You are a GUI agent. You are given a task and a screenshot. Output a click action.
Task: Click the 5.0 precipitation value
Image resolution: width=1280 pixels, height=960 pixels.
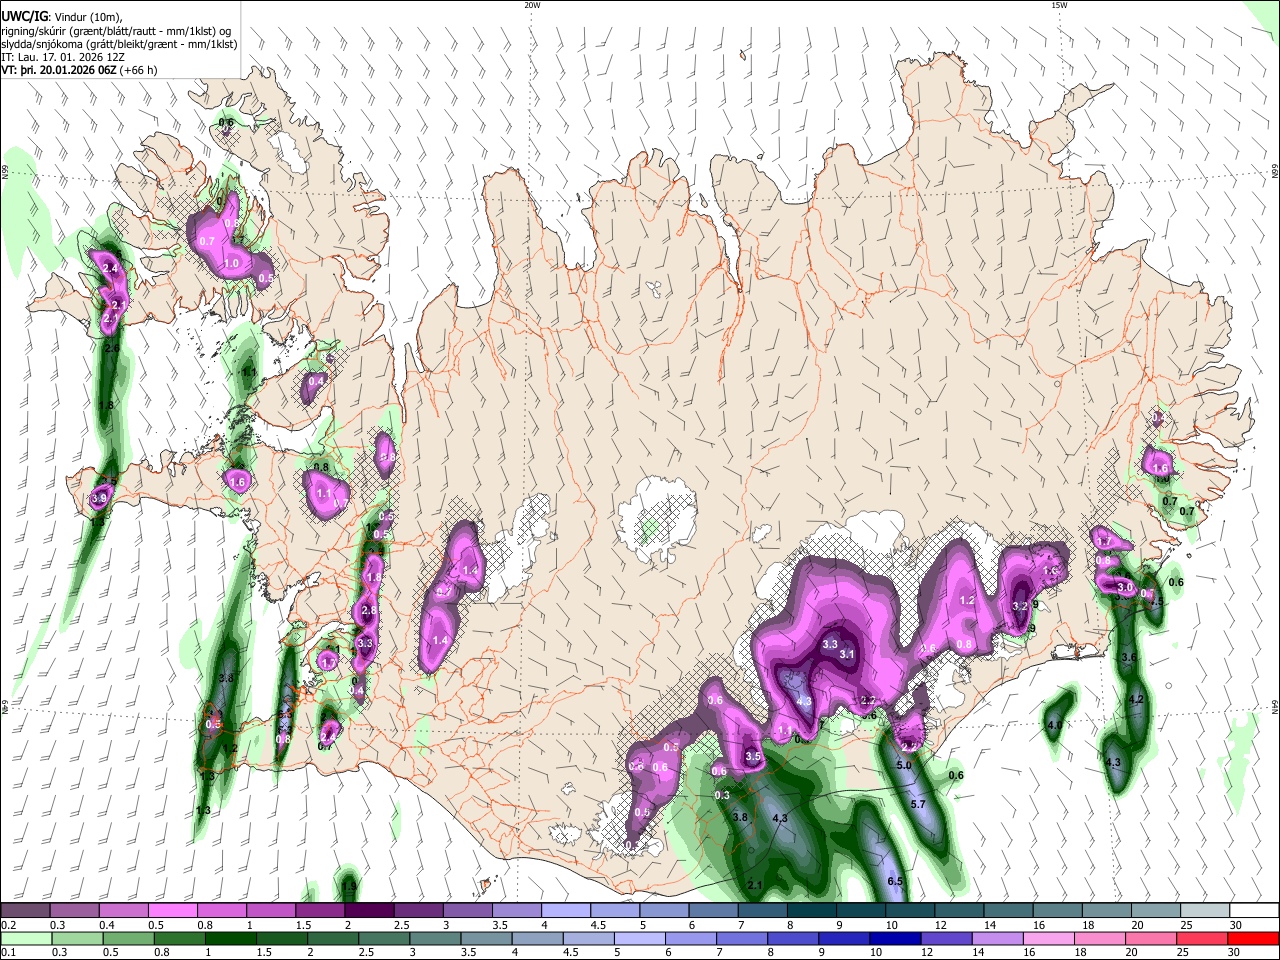point(904,765)
